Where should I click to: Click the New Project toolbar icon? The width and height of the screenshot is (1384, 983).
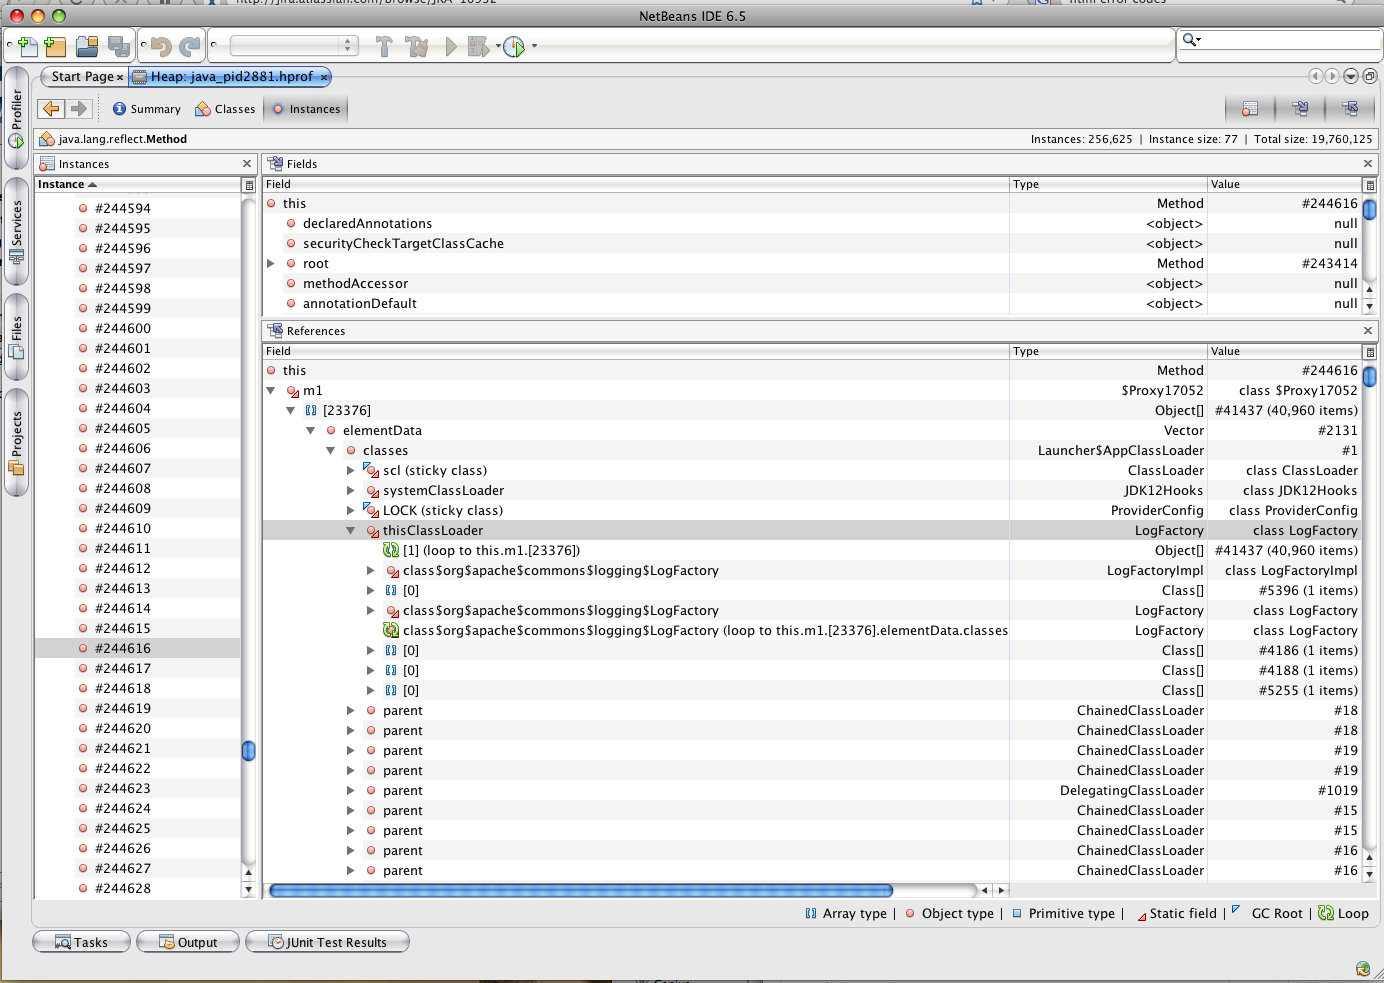point(55,46)
